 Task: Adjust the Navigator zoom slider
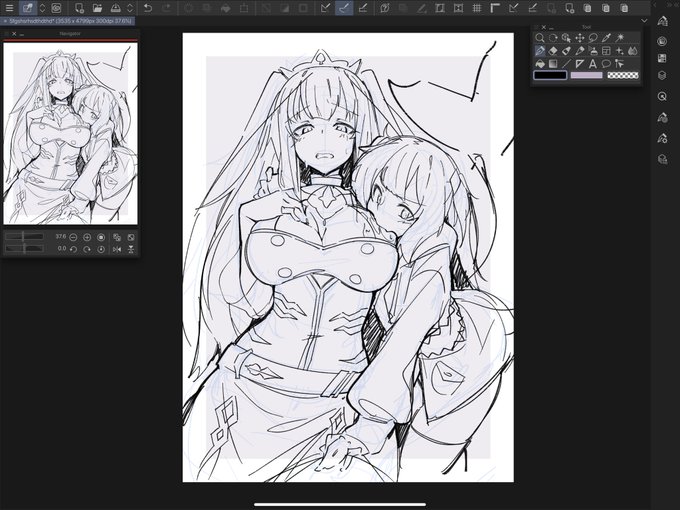(24, 236)
